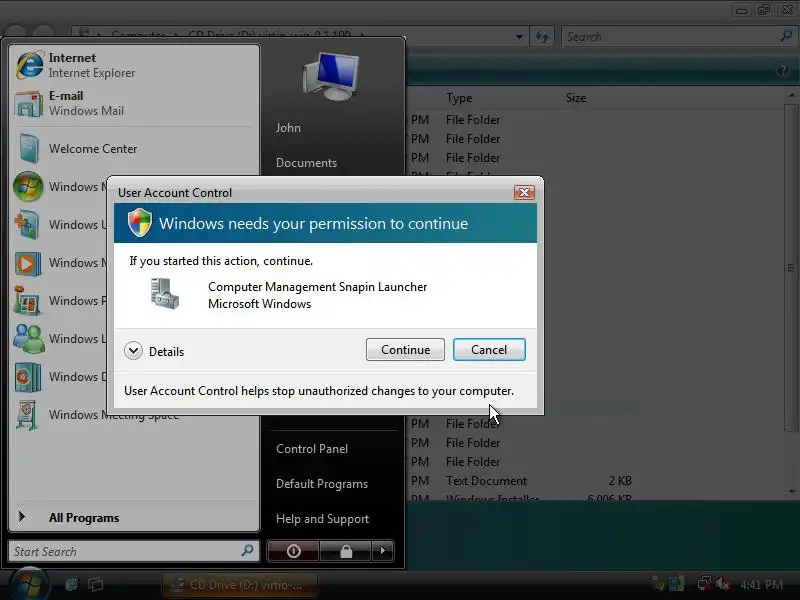The image size is (800, 600).
Task: Open Default Programs from Start menu
Action: [322, 484]
